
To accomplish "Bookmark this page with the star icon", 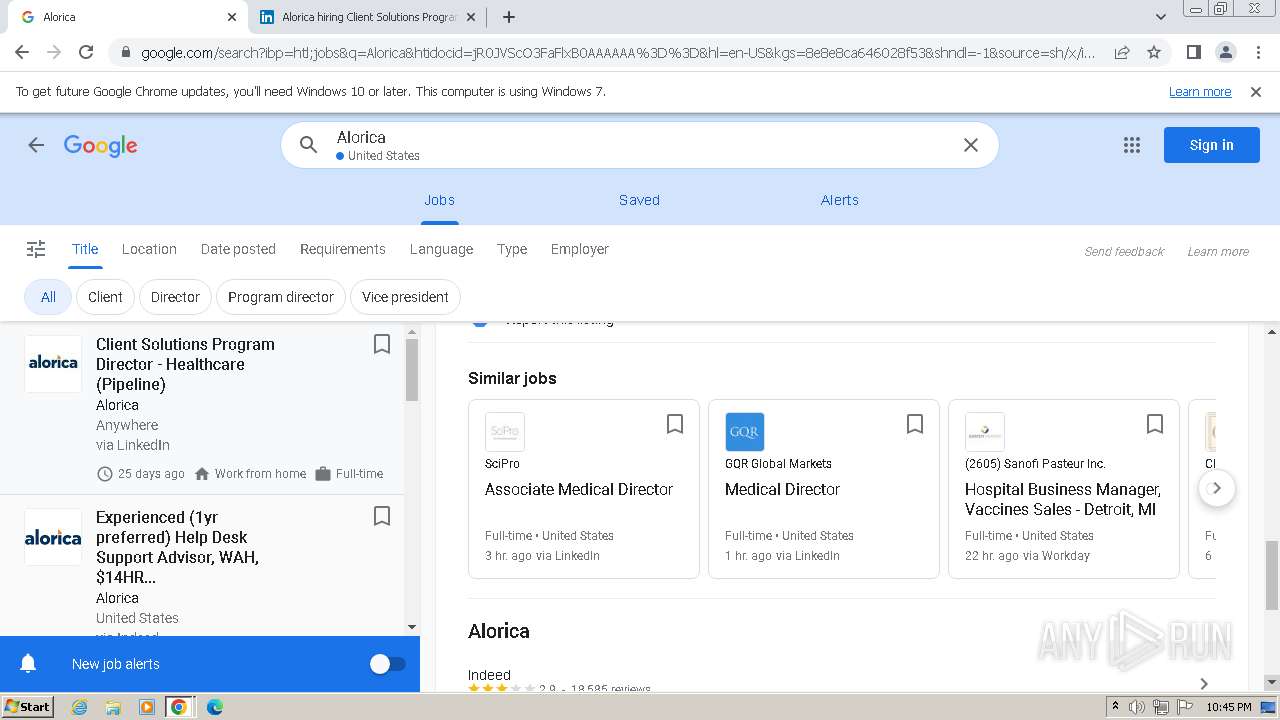I will click(1154, 52).
